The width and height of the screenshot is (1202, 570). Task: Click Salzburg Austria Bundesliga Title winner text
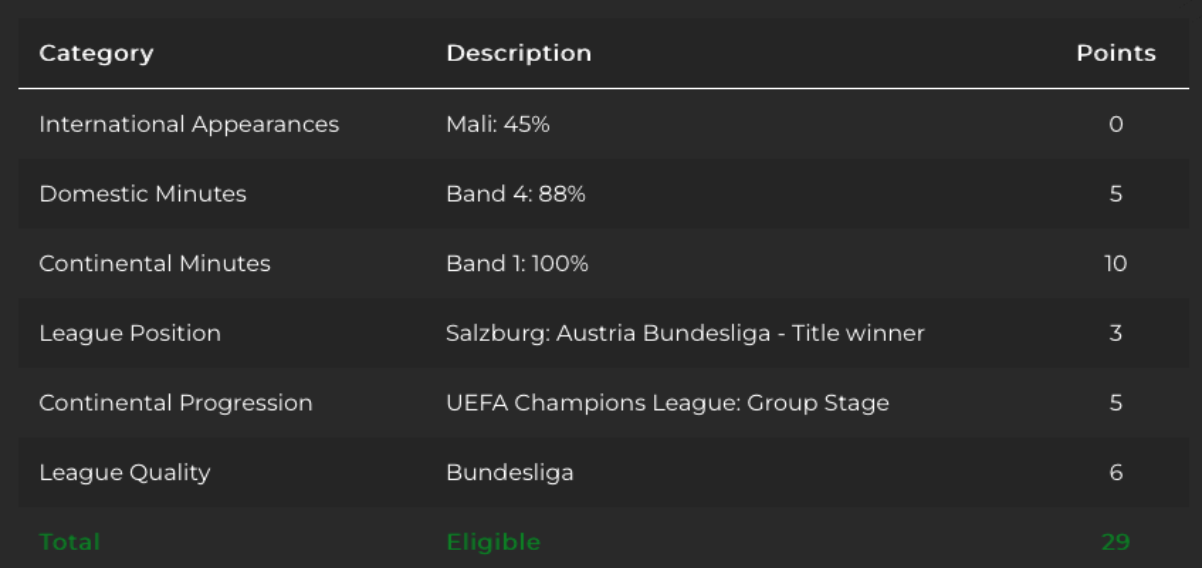click(x=685, y=333)
